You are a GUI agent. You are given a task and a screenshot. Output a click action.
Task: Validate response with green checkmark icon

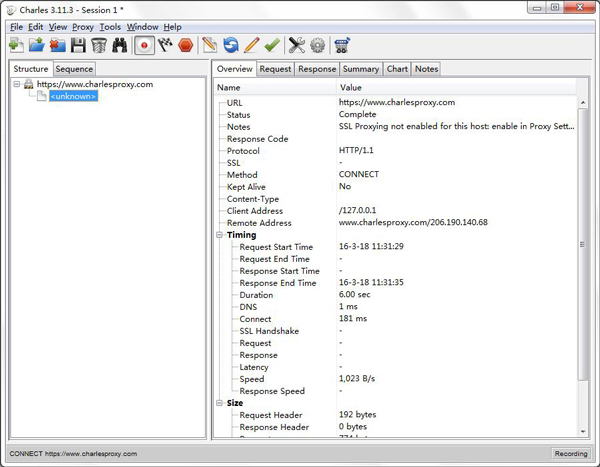(x=272, y=45)
